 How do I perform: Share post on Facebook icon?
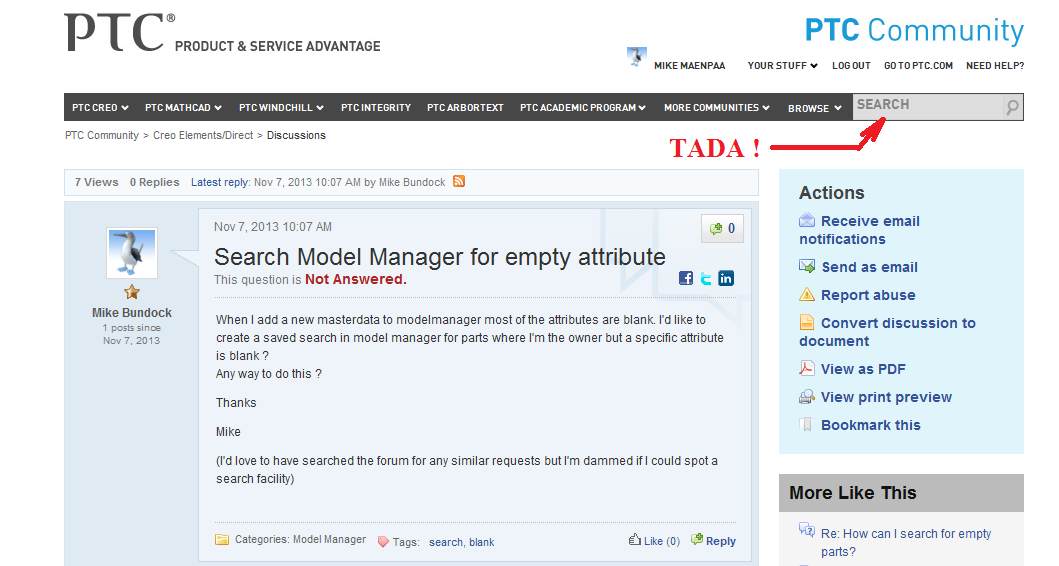pos(686,278)
